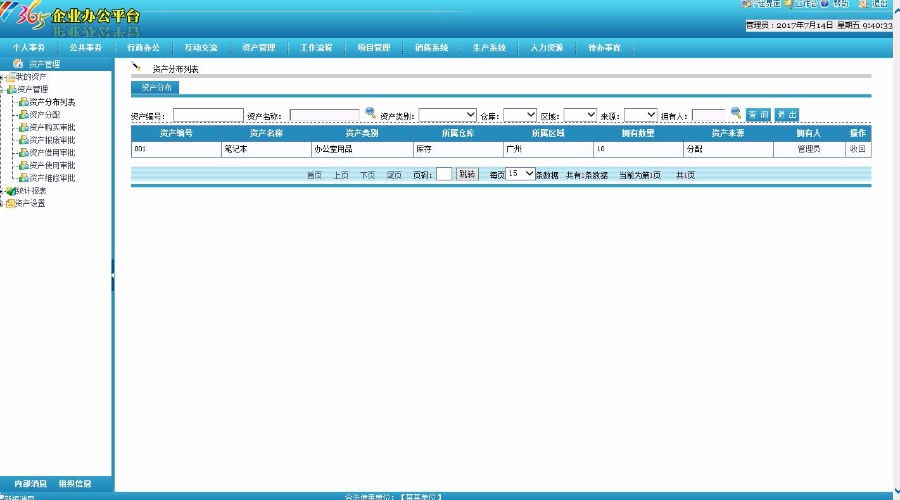Focus the 资产名称 input field

point(325,115)
